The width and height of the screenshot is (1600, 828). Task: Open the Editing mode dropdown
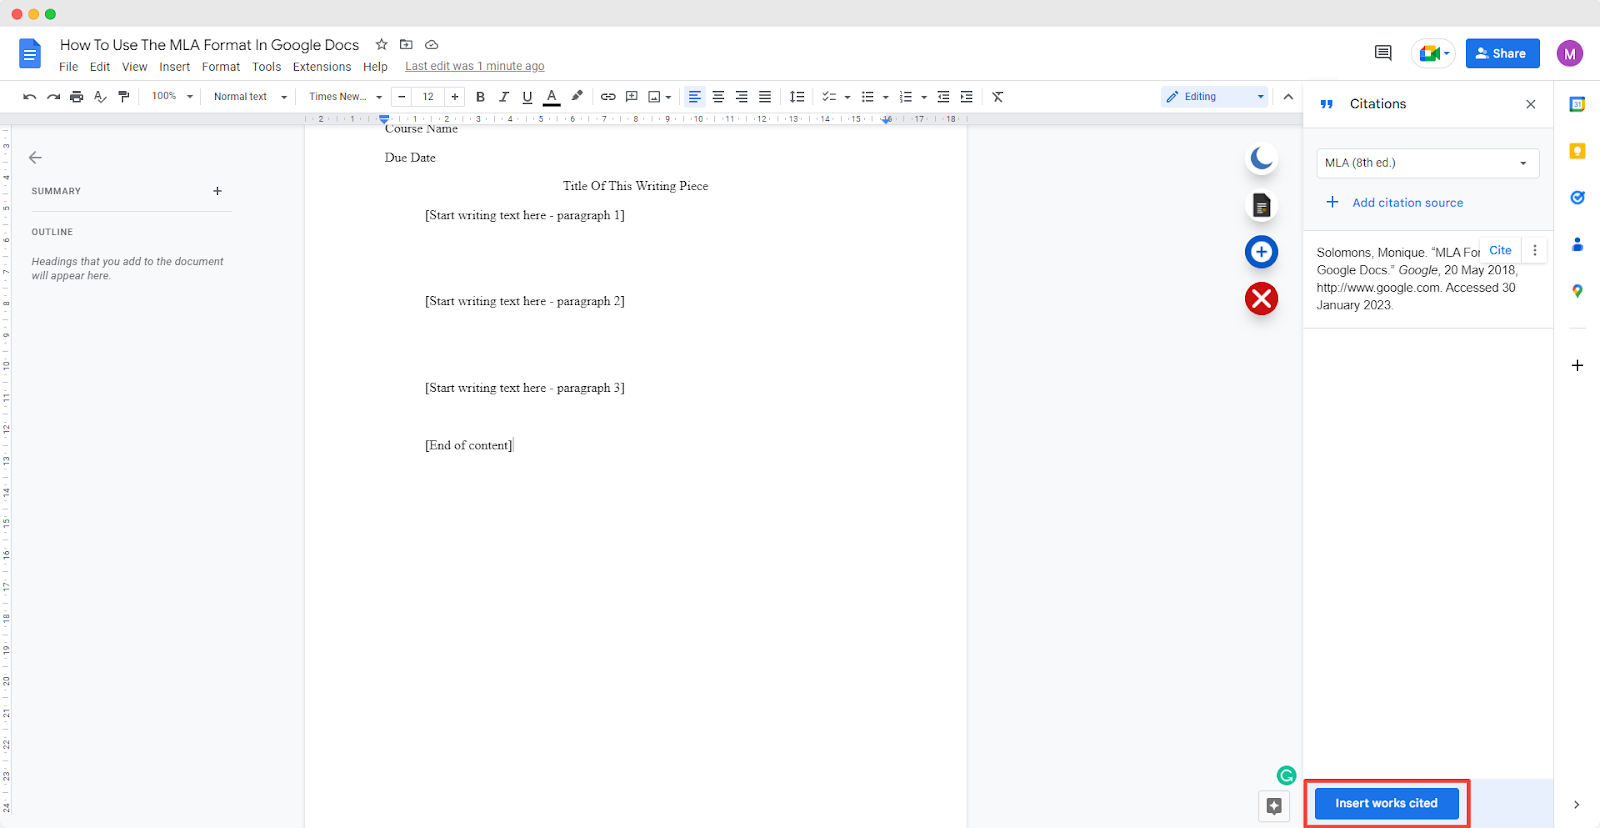[1216, 97]
